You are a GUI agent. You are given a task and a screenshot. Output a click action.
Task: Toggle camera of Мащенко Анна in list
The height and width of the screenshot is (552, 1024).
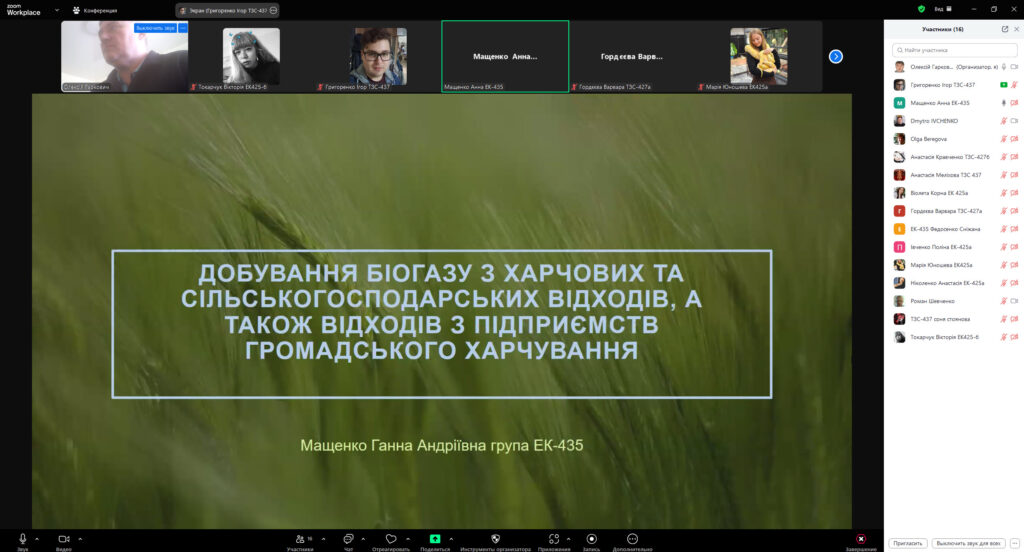point(1014,103)
